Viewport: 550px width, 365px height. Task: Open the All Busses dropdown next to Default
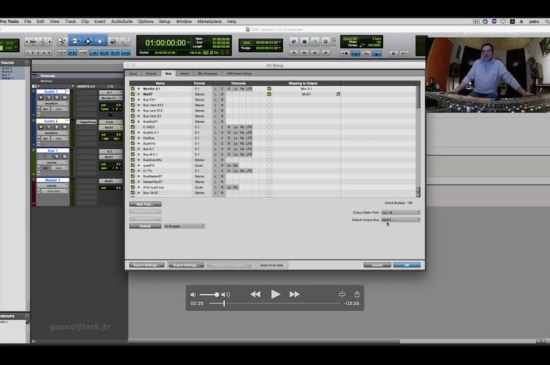pos(184,226)
